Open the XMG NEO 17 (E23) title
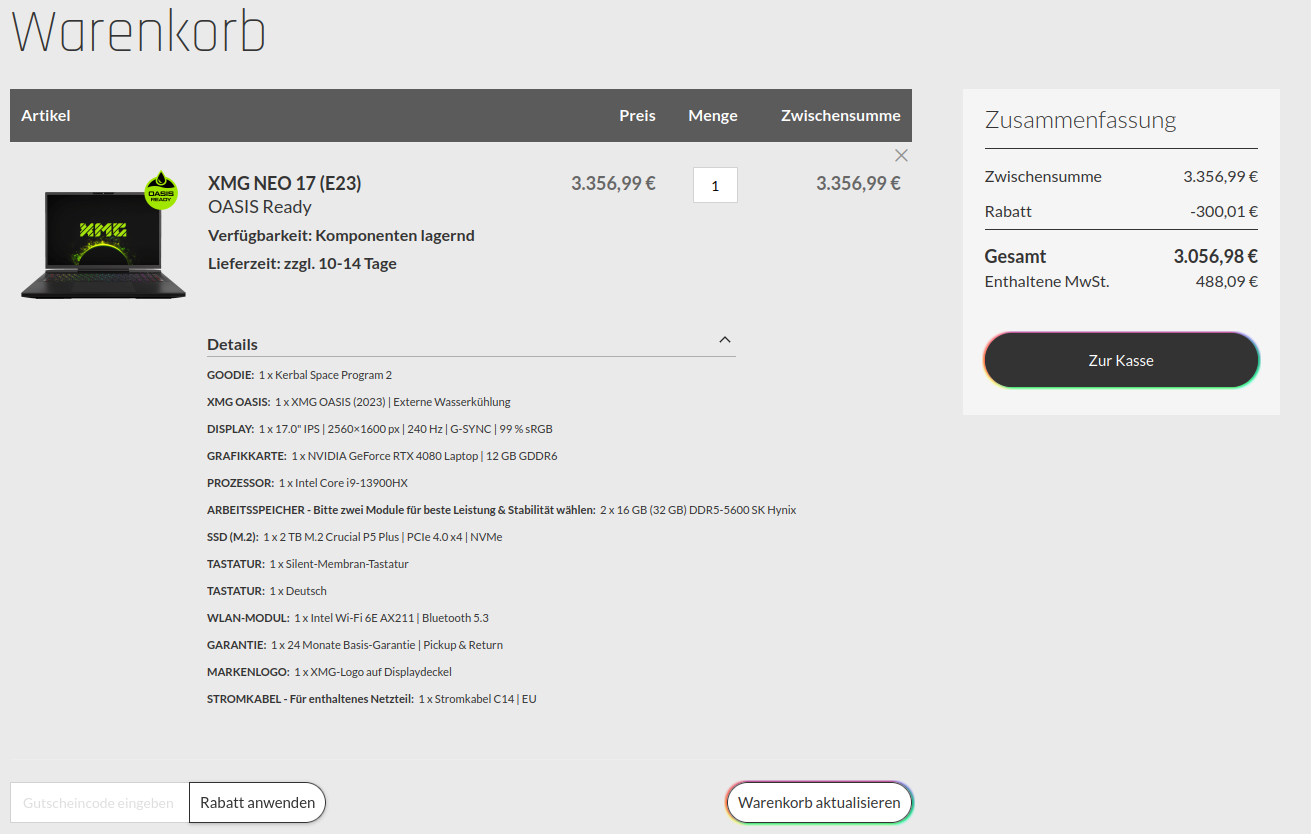1311x834 pixels. point(284,183)
